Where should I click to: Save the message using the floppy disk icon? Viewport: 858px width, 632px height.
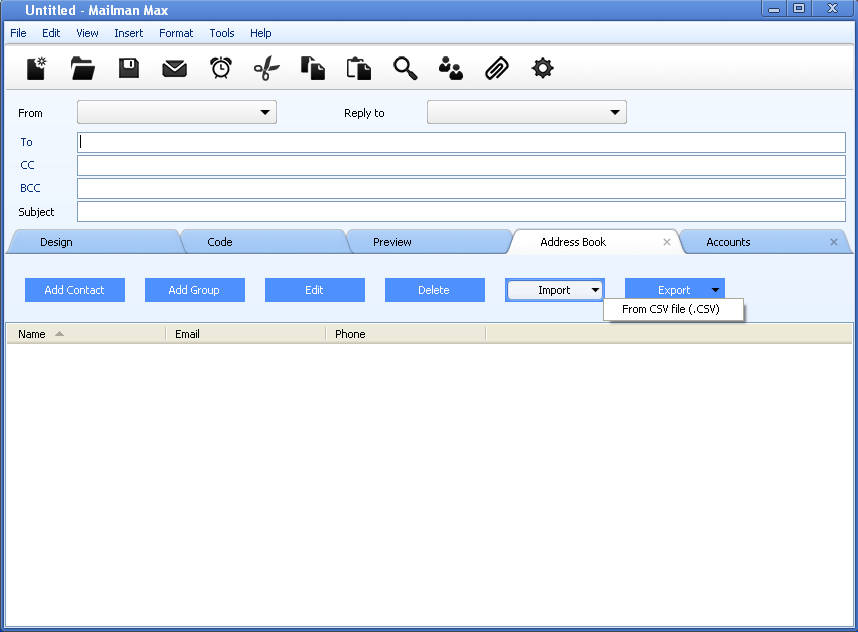[129, 68]
